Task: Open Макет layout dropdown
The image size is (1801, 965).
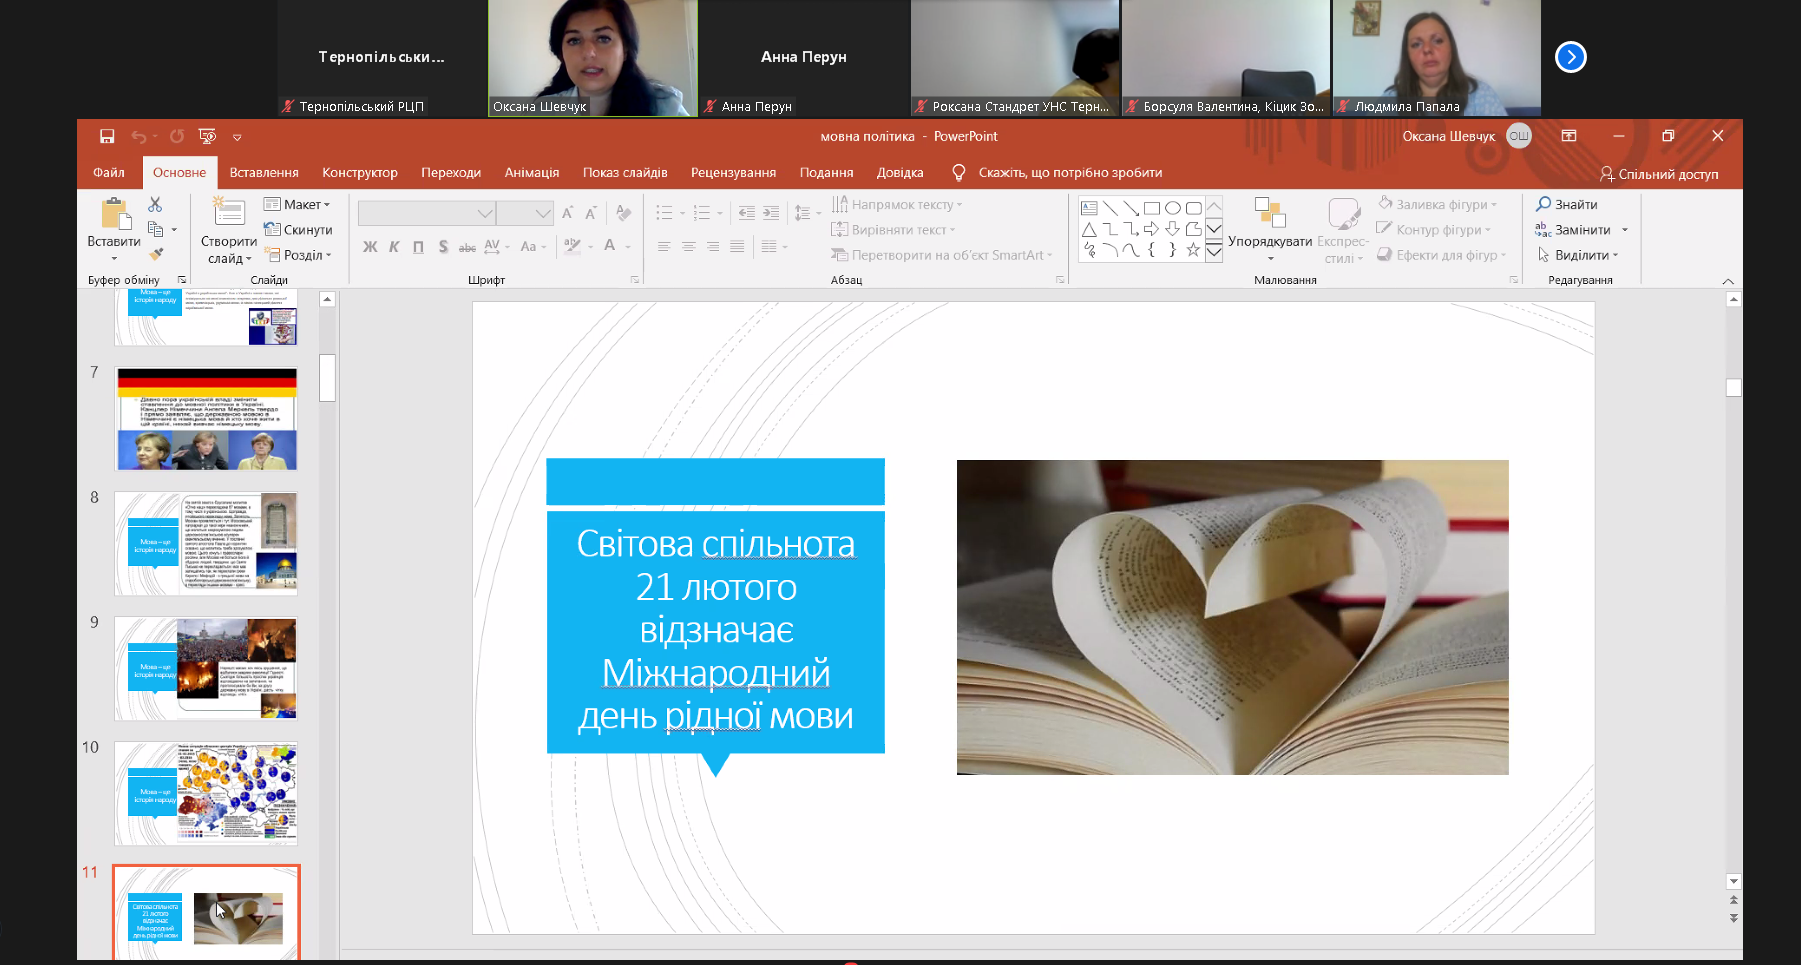Action: pyautogui.click(x=297, y=204)
